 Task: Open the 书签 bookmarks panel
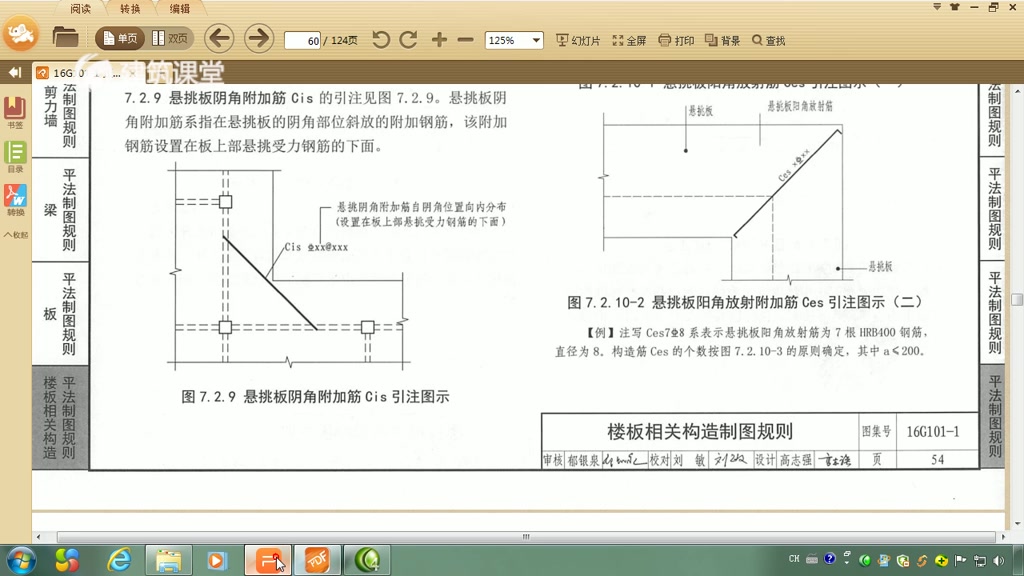[13, 108]
